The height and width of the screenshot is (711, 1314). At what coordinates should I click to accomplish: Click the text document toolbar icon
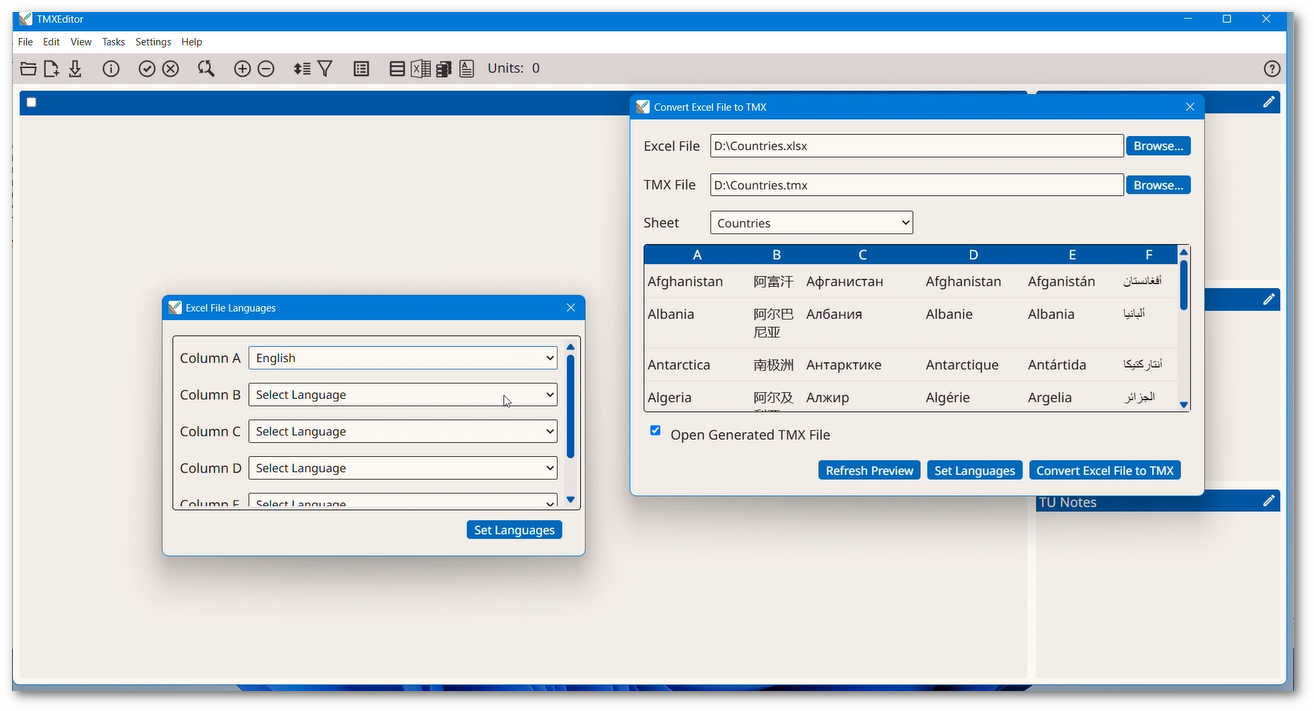[467, 69]
